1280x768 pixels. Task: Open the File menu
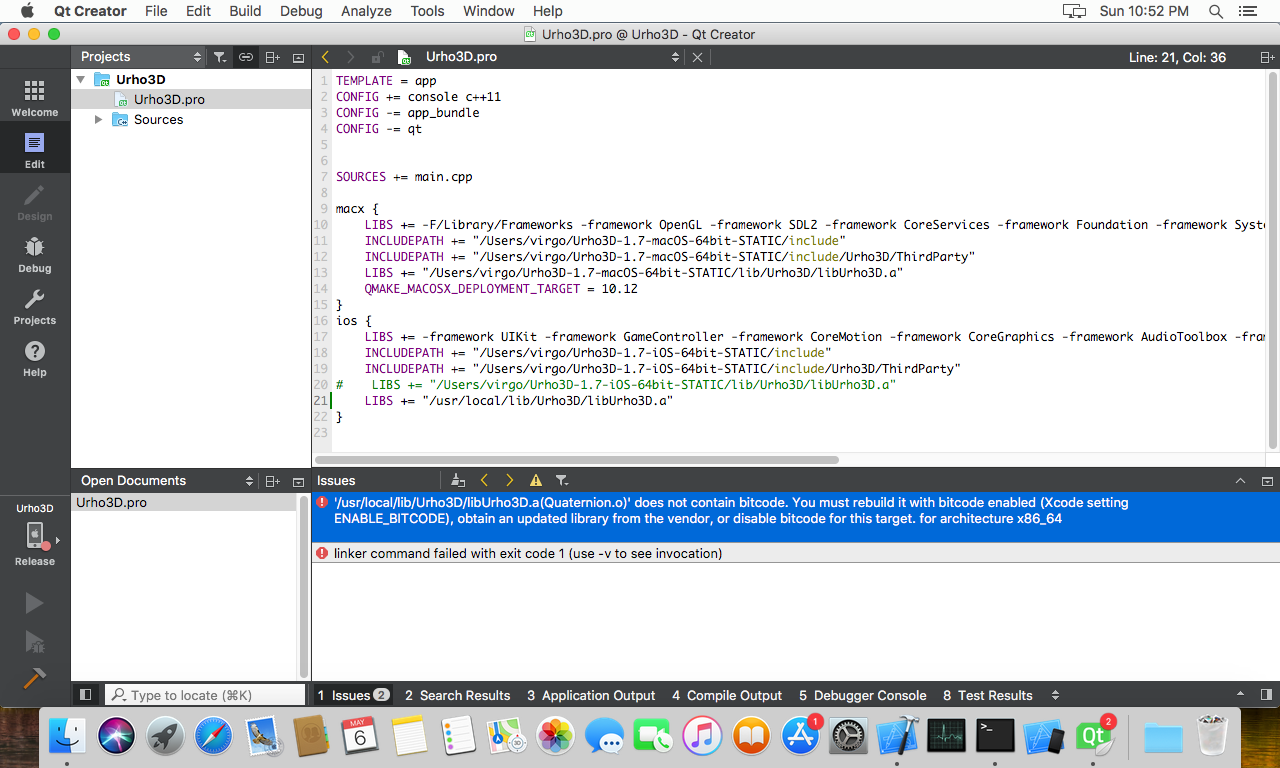[156, 11]
